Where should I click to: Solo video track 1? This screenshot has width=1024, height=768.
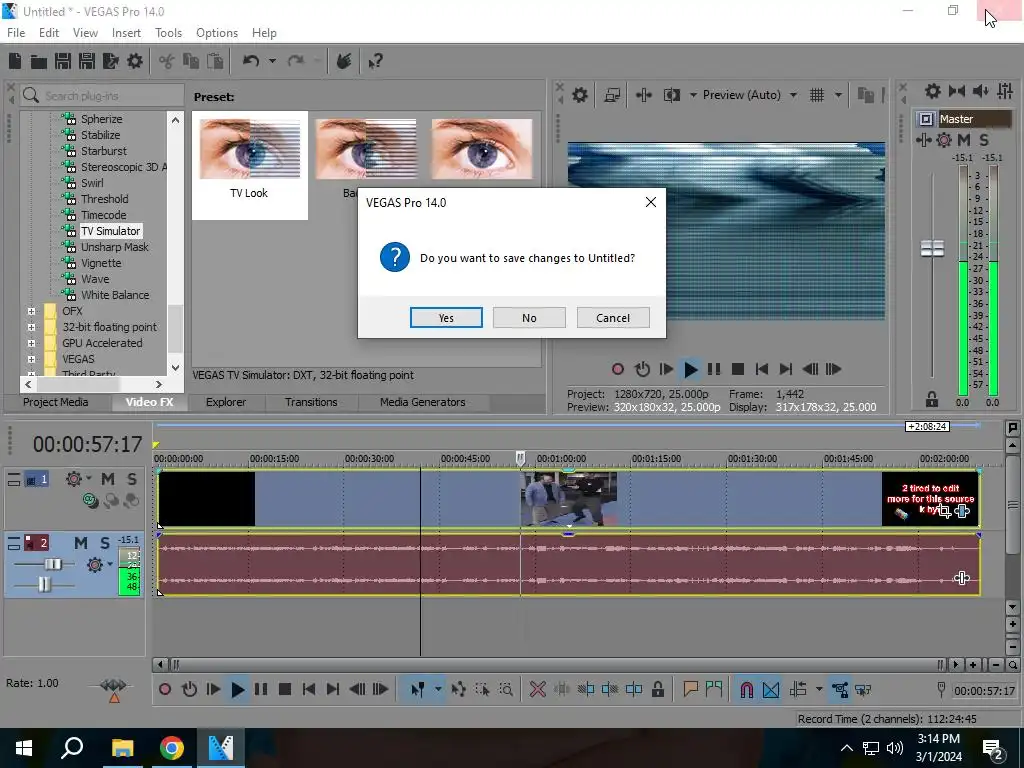tap(132, 479)
